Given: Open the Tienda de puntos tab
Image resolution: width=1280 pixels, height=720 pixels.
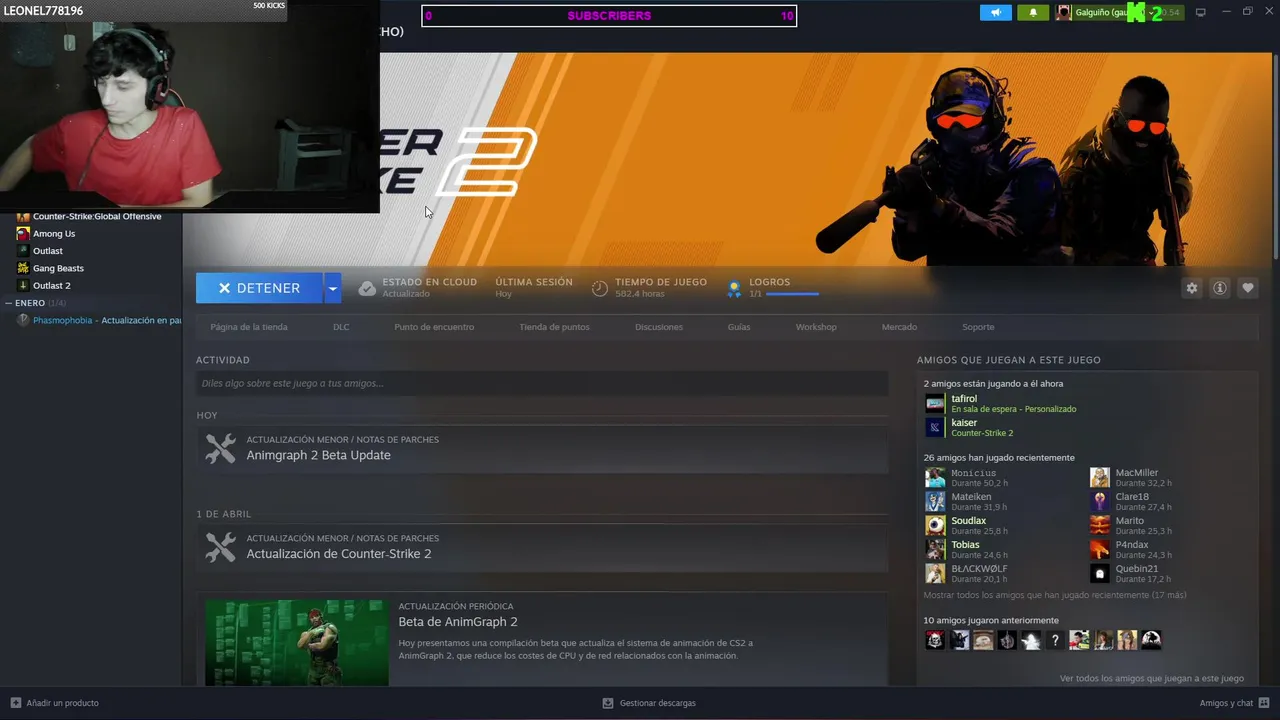Looking at the screenshot, I should click(x=554, y=327).
